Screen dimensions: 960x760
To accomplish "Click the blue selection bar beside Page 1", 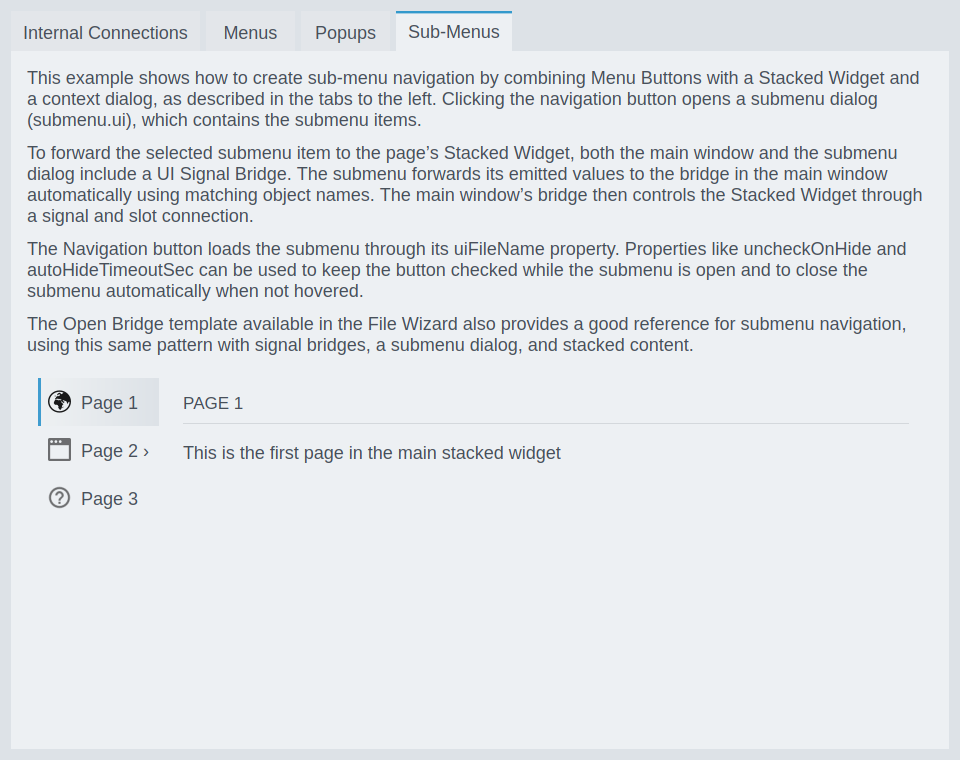I will pyautogui.click(x=40, y=402).
